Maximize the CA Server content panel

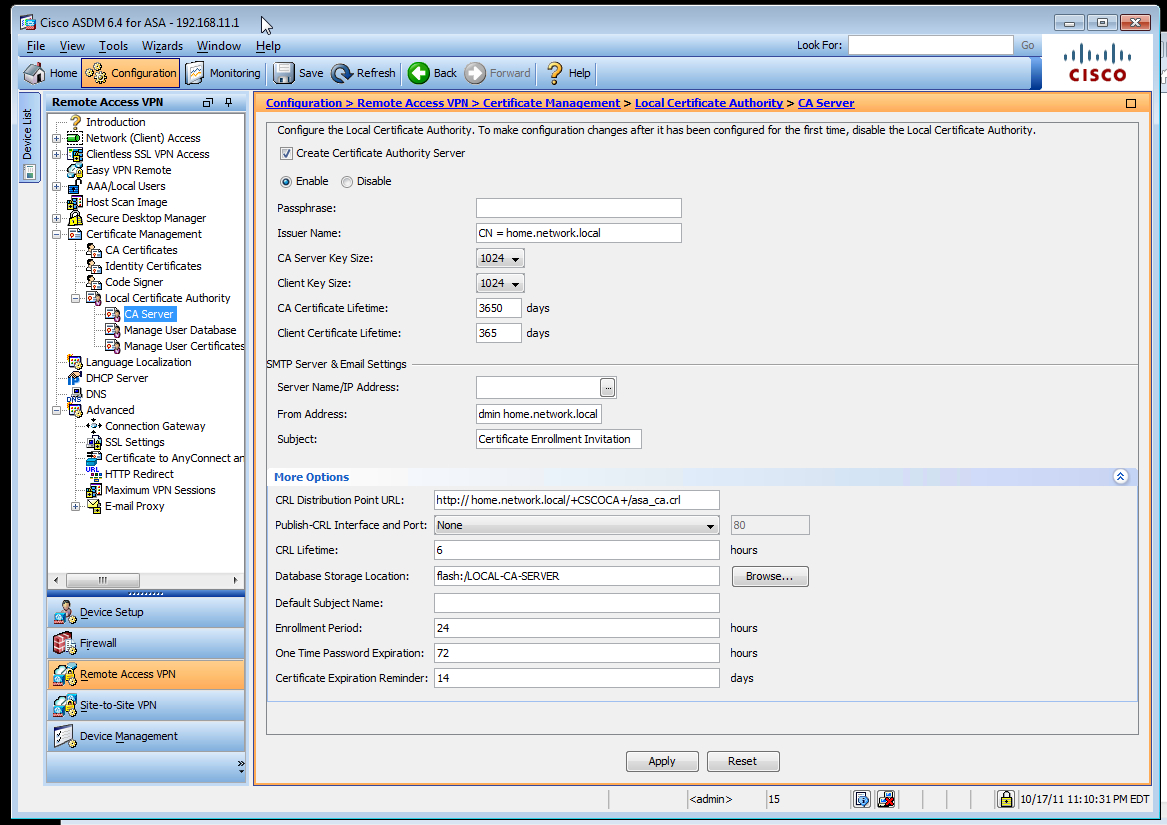point(1131,103)
